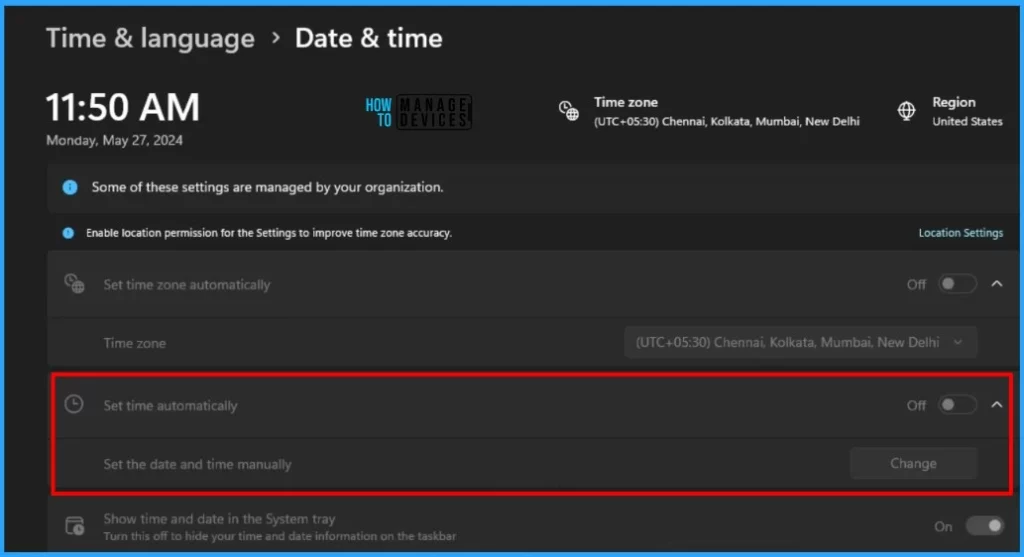Click the Date & time breadcrumb title

tap(368, 39)
